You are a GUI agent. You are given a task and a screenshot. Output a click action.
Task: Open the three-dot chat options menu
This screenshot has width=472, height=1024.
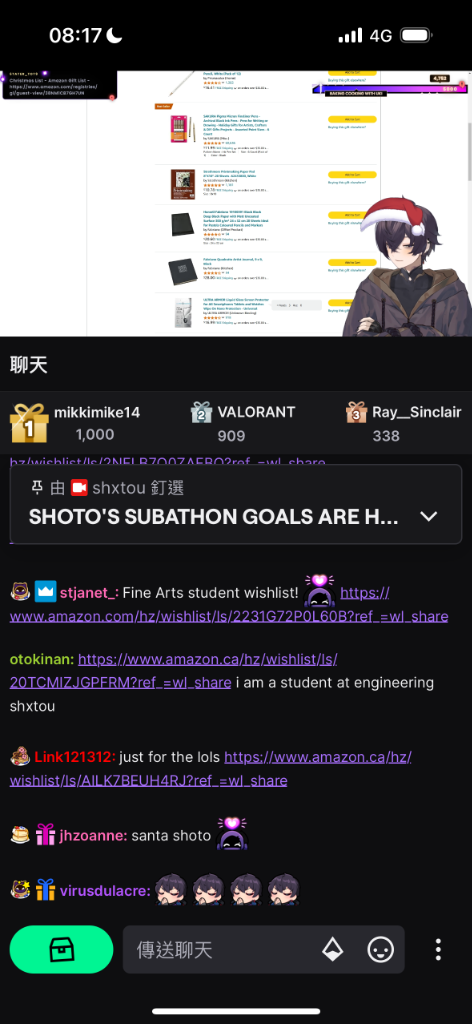click(x=439, y=949)
